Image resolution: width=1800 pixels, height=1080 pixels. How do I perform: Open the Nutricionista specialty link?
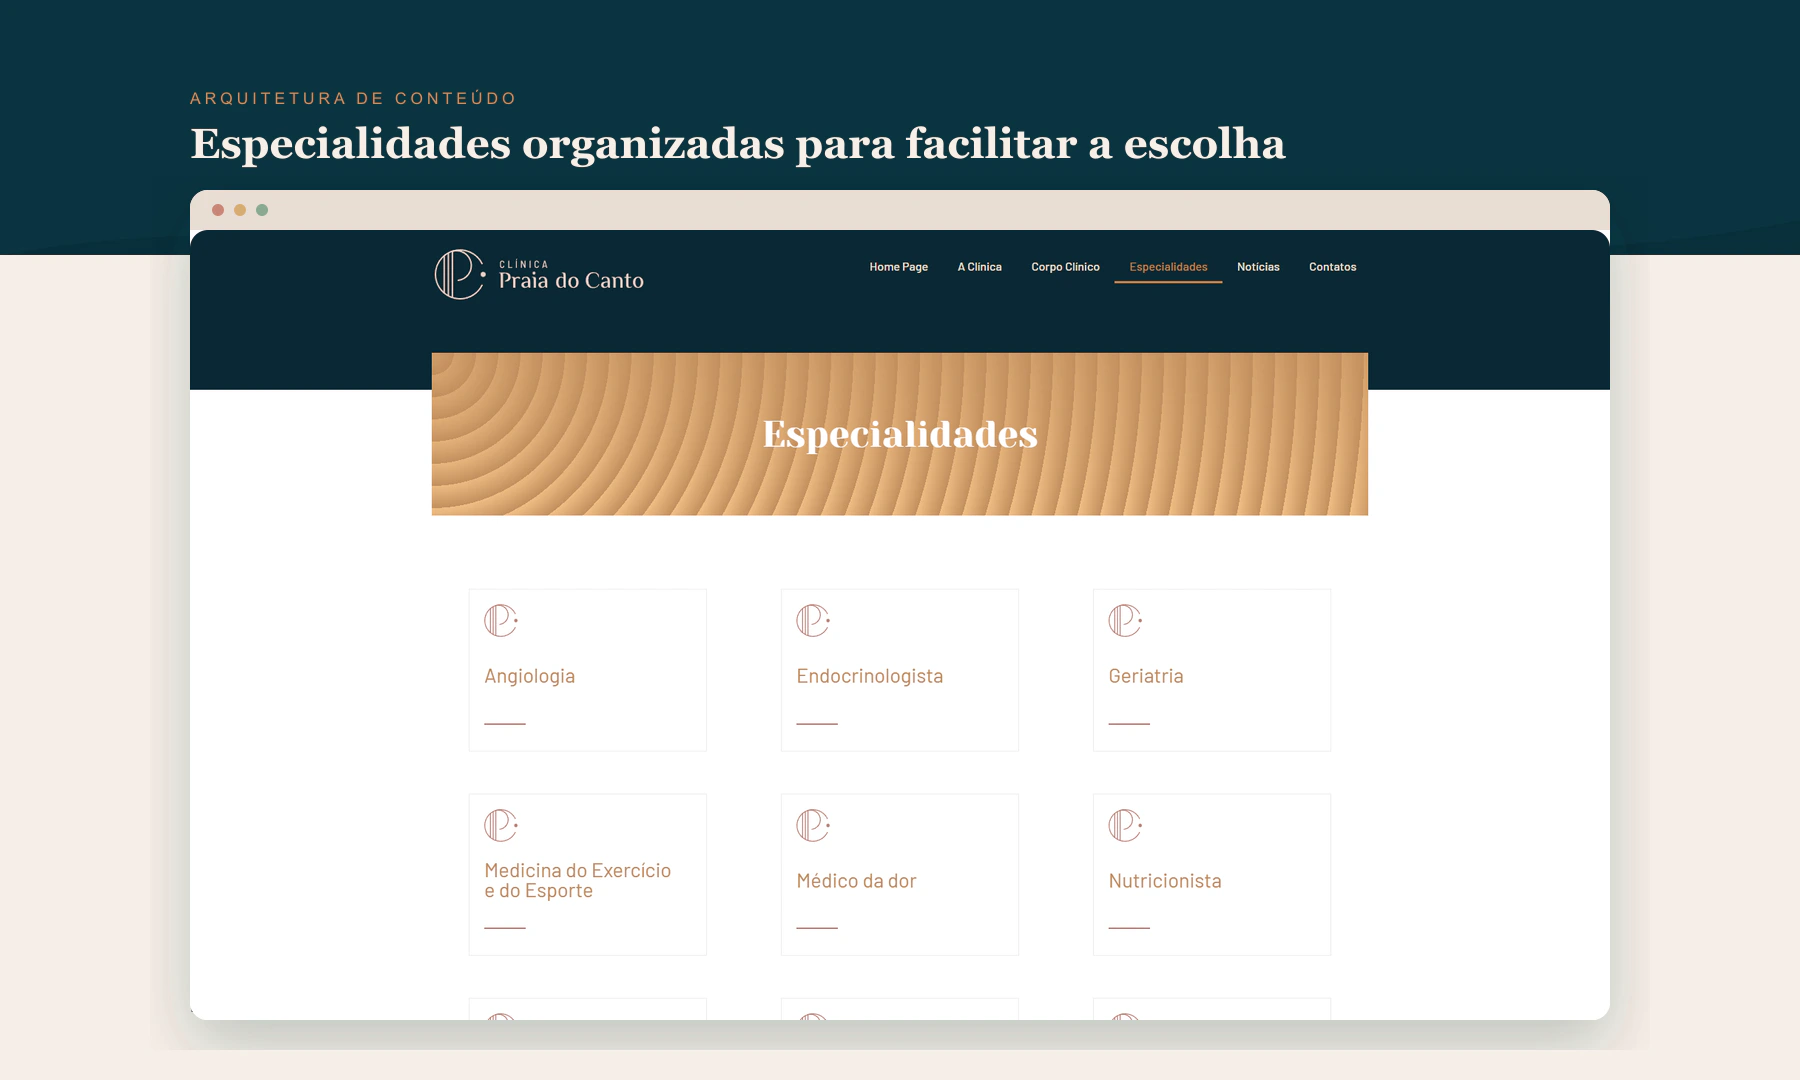point(1165,881)
